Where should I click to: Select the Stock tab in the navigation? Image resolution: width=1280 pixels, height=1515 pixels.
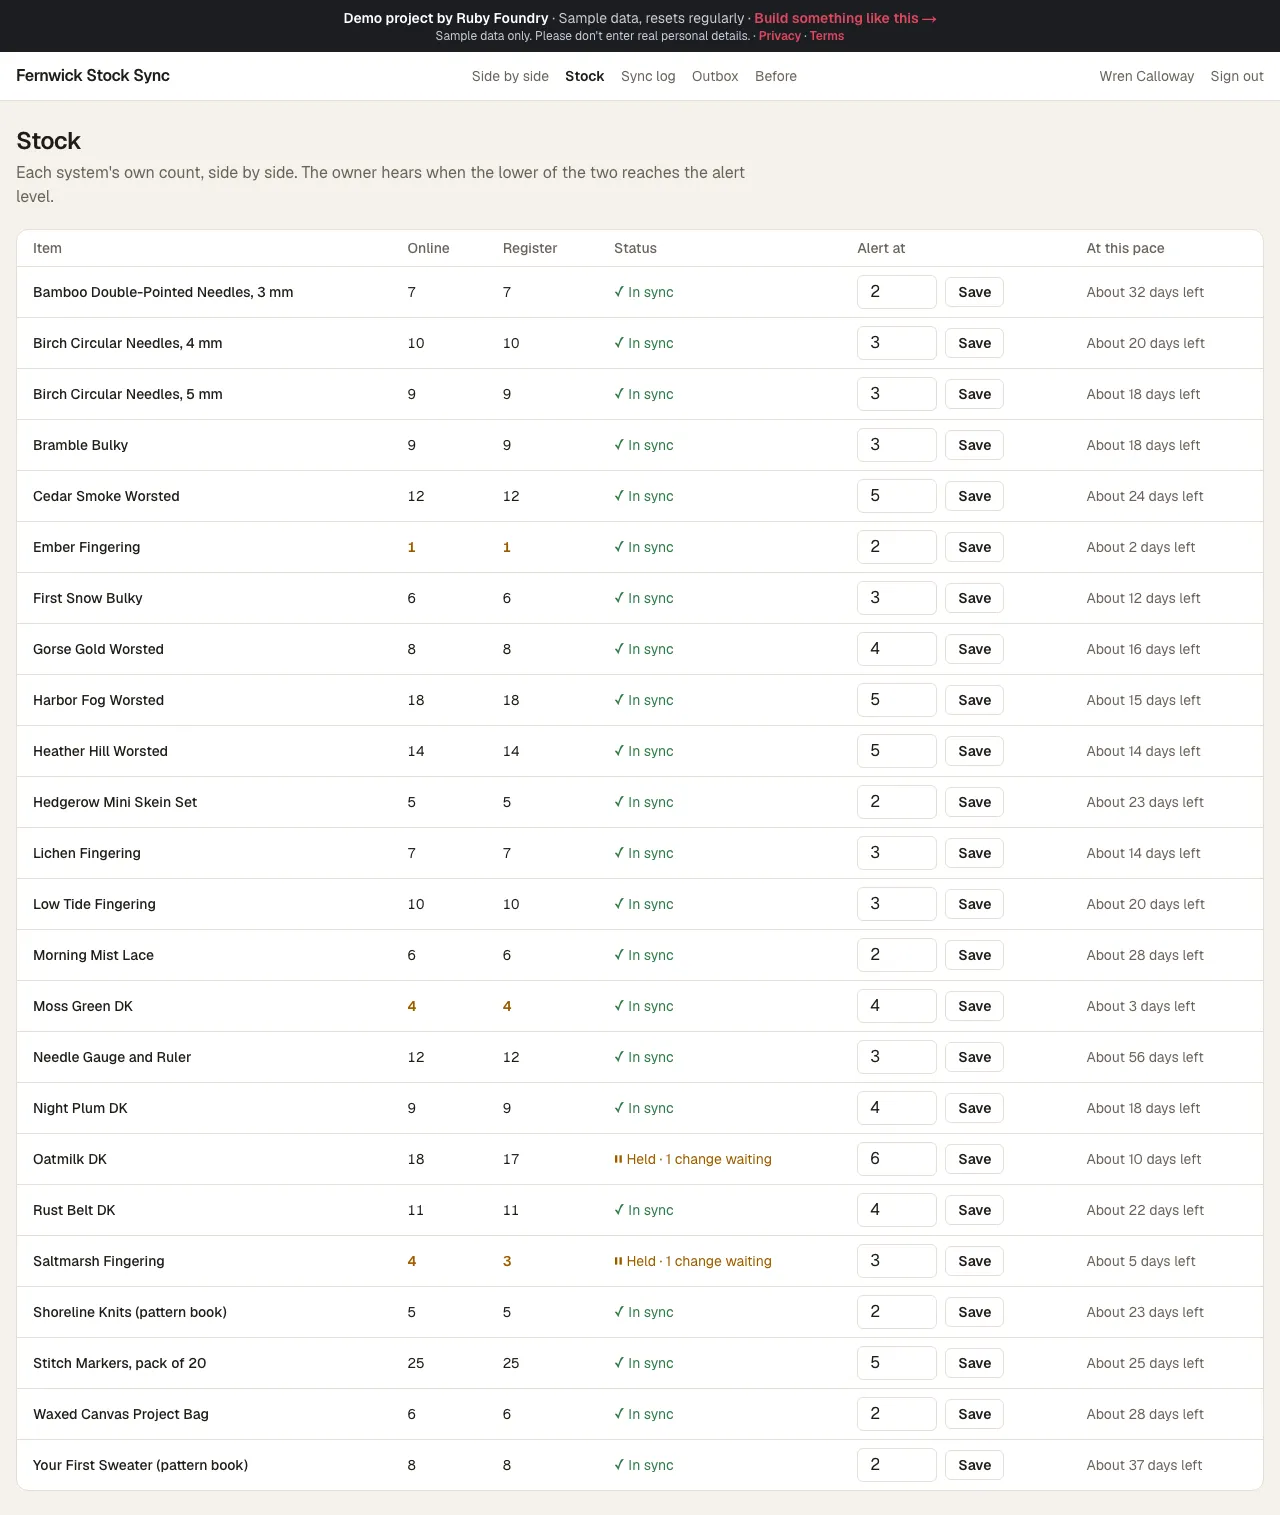tap(585, 76)
